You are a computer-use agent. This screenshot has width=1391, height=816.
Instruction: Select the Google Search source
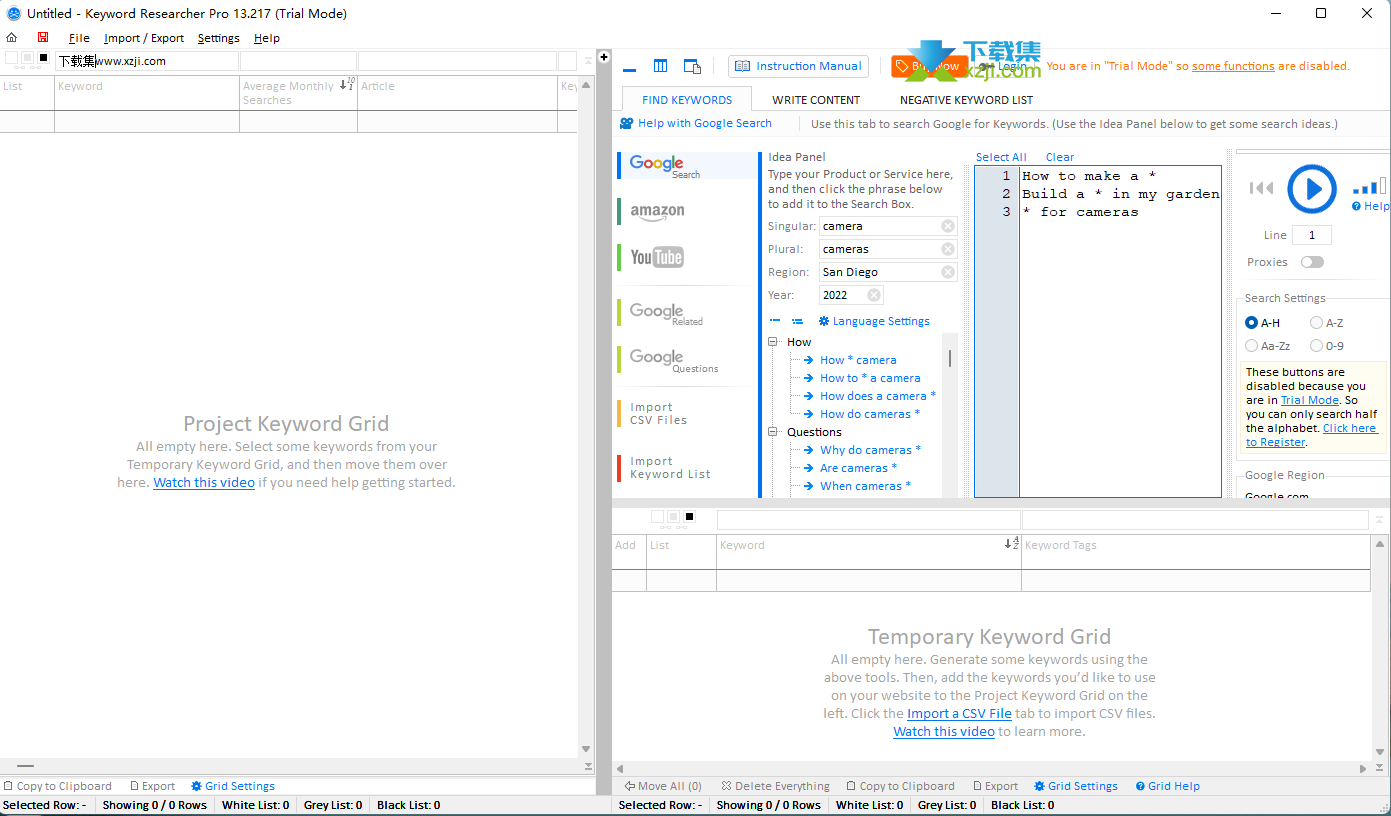(x=688, y=165)
